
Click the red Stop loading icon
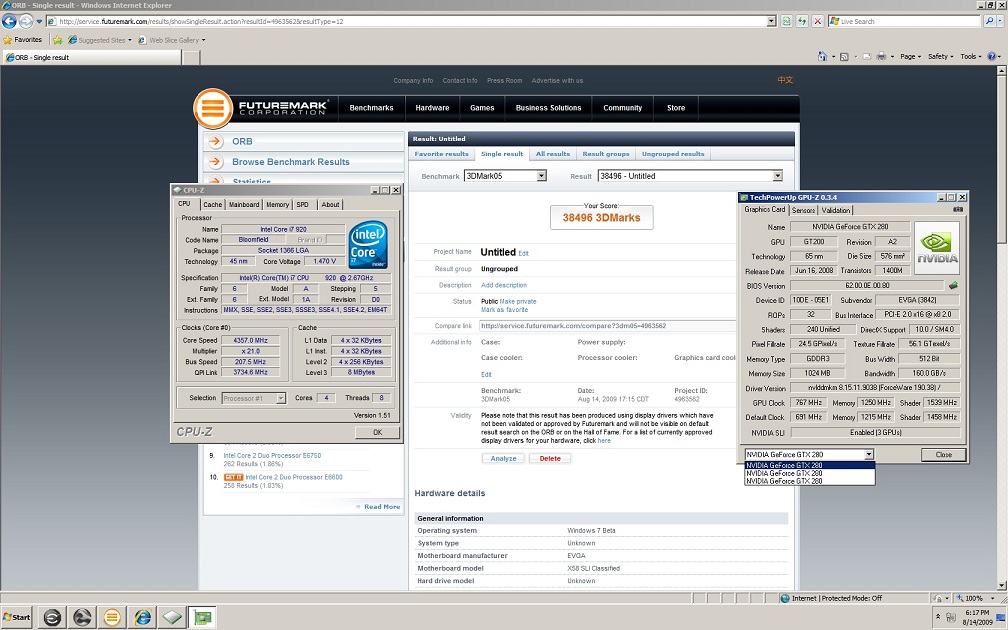[818, 21]
